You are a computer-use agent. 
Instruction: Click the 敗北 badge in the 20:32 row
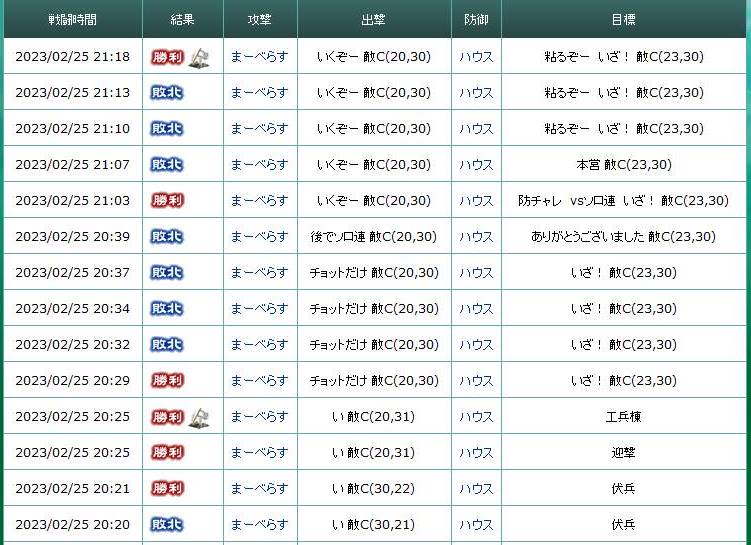[x=167, y=345]
